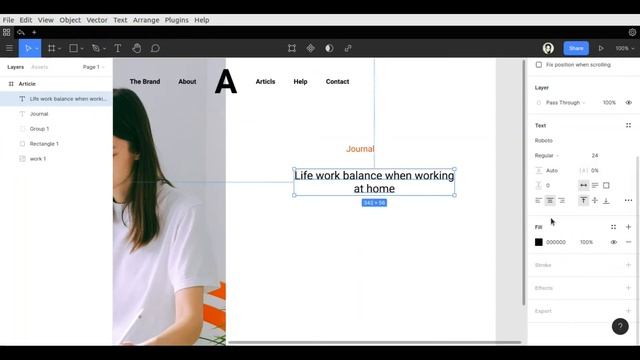
Task: Open the help question mark button
Action: [x=620, y=326]
